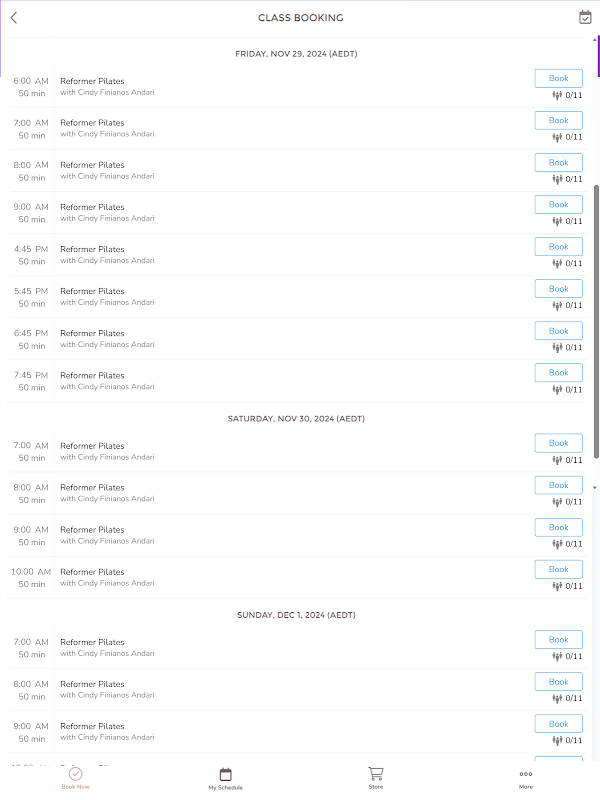Click attendee icon for Sunday 7:00 AM class
This screenshot has width=600, height=800.
[558, 656]
